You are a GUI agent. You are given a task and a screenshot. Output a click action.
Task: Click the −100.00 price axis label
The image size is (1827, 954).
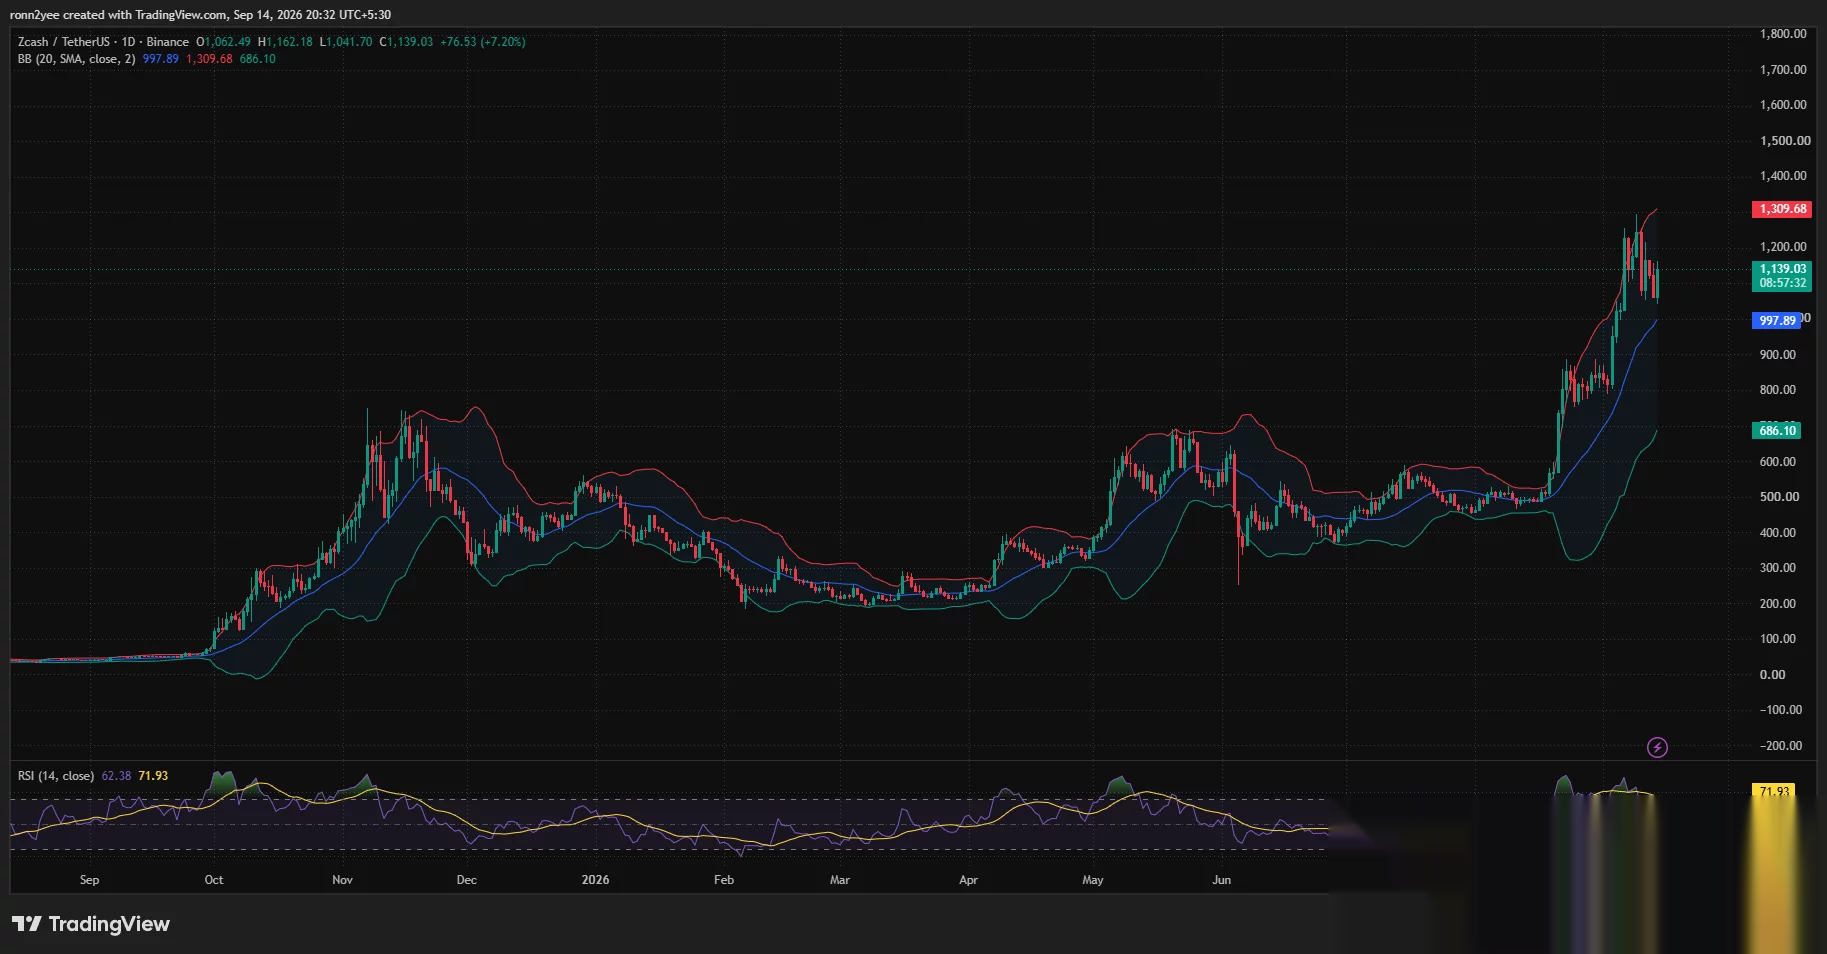(1781, 710)
